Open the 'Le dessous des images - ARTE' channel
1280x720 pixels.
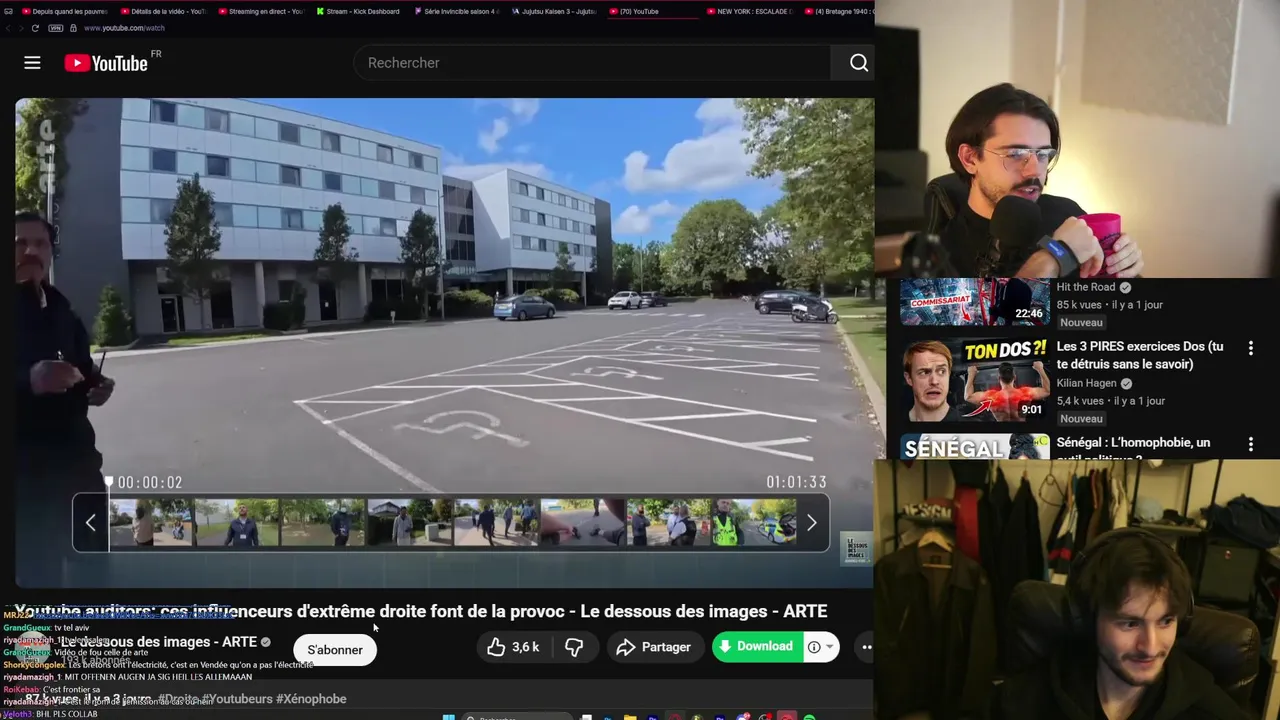pos(160,642)
